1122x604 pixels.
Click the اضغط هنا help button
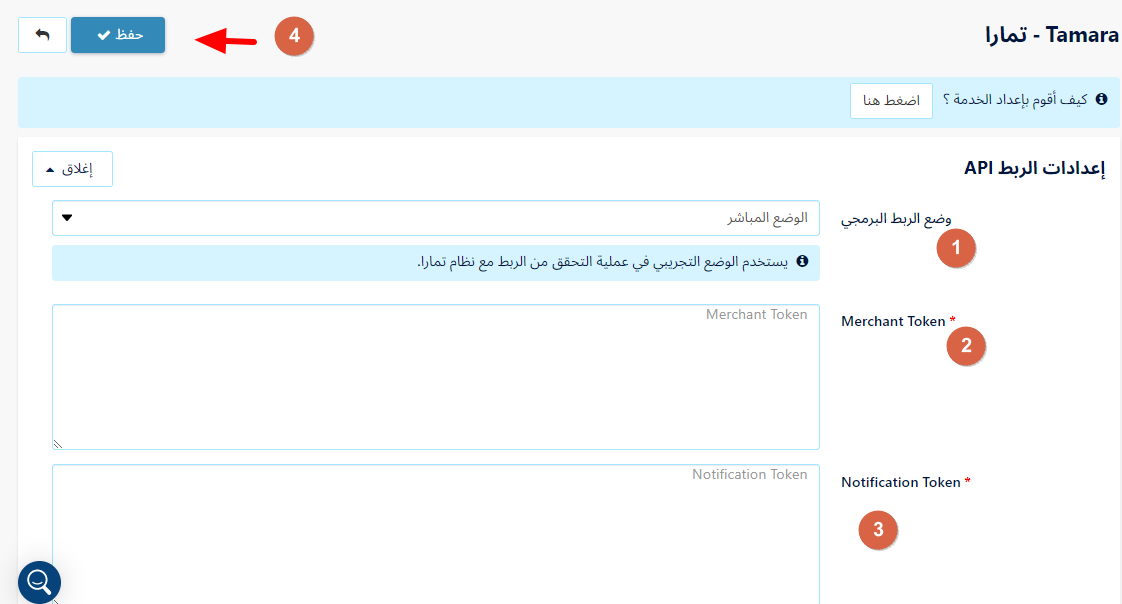891,101
